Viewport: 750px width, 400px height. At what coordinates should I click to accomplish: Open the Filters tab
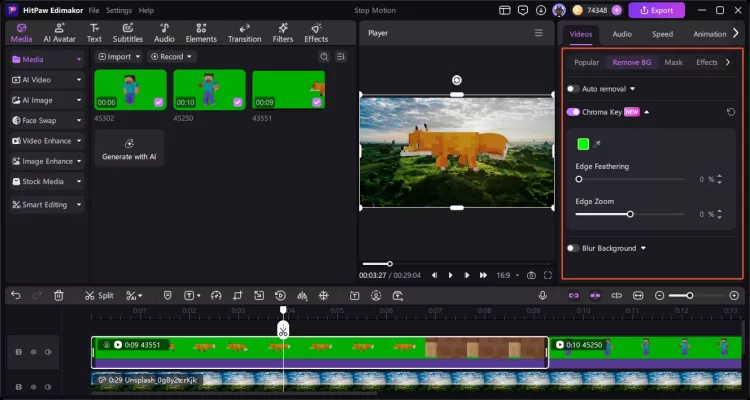coord(283,33)
